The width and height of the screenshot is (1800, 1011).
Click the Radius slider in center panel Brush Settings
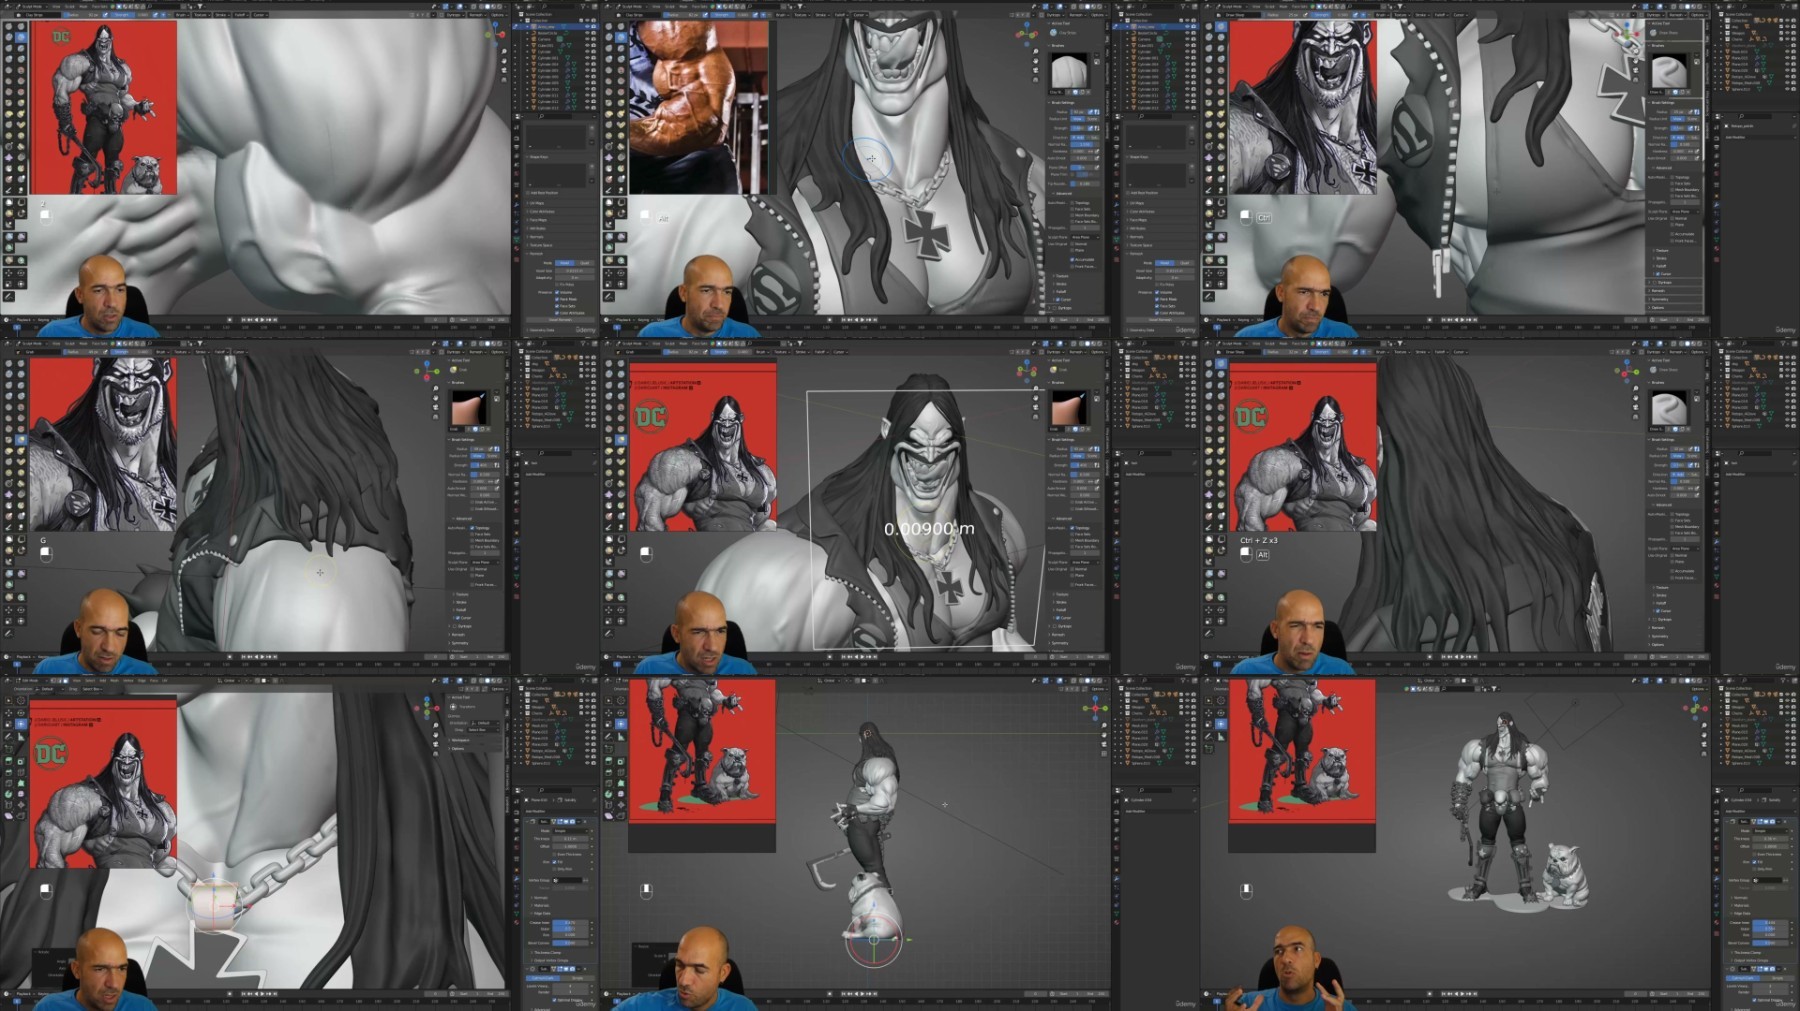pyautogui.click(x=1082, y=449)
